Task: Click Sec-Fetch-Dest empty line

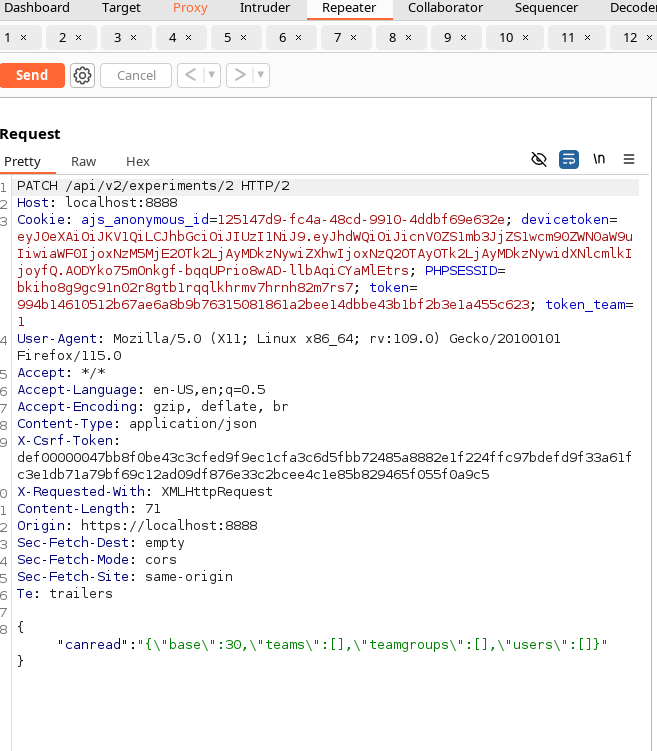Action: coord(101,543)
